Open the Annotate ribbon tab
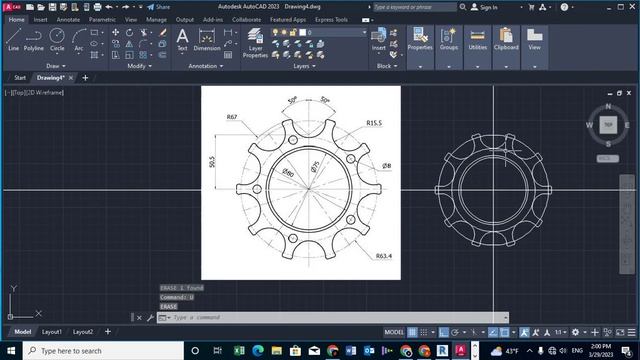This screenshot has height=360, width=640. click(x=68, y=20)
